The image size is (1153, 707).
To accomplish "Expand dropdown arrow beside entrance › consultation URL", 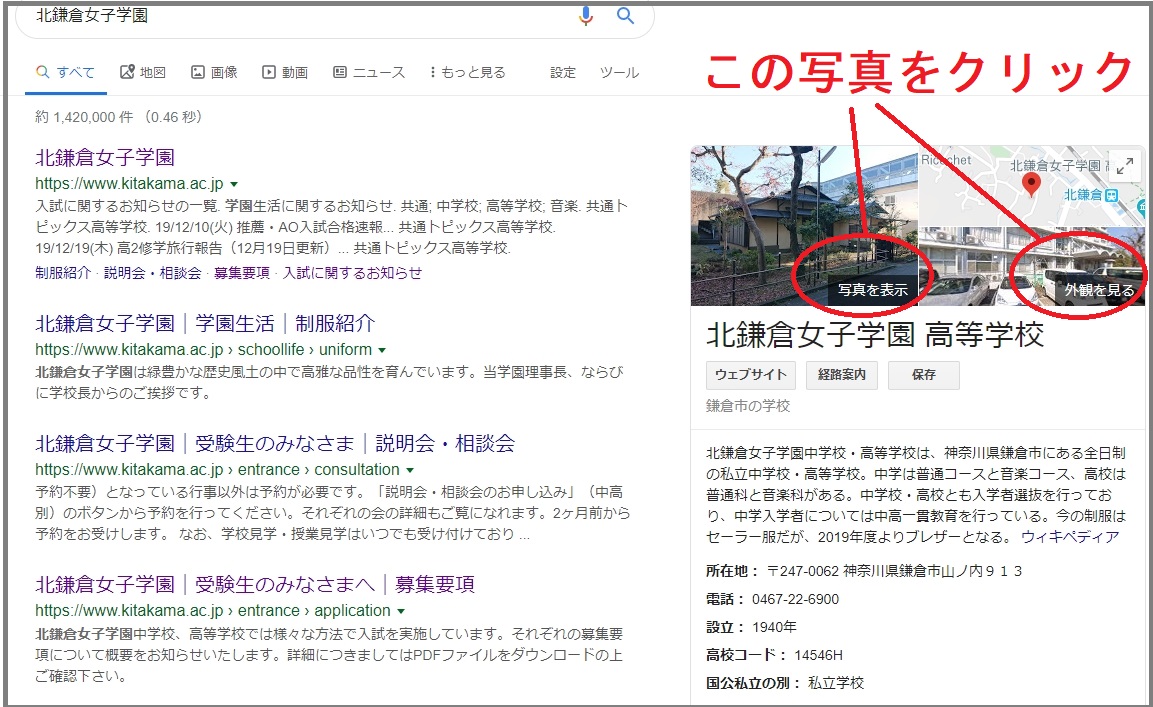I will tap(410, 470).
